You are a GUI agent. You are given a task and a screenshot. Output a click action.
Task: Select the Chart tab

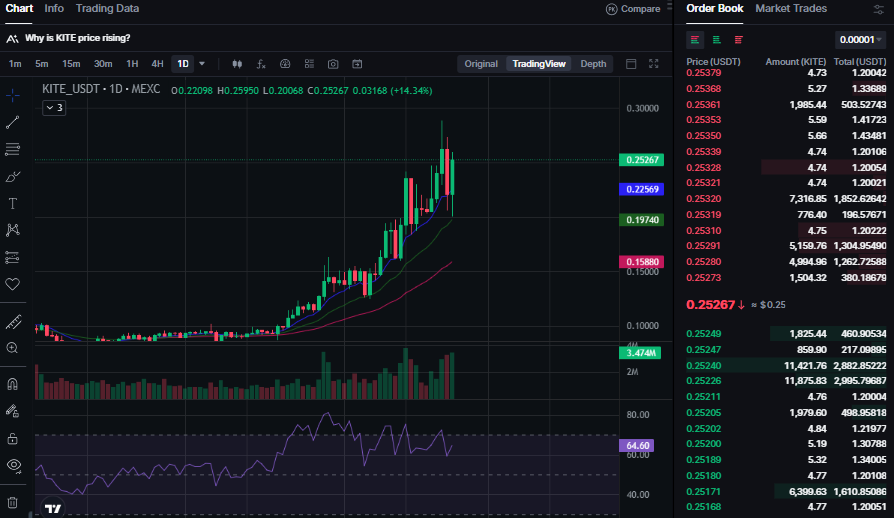point(19,9)
